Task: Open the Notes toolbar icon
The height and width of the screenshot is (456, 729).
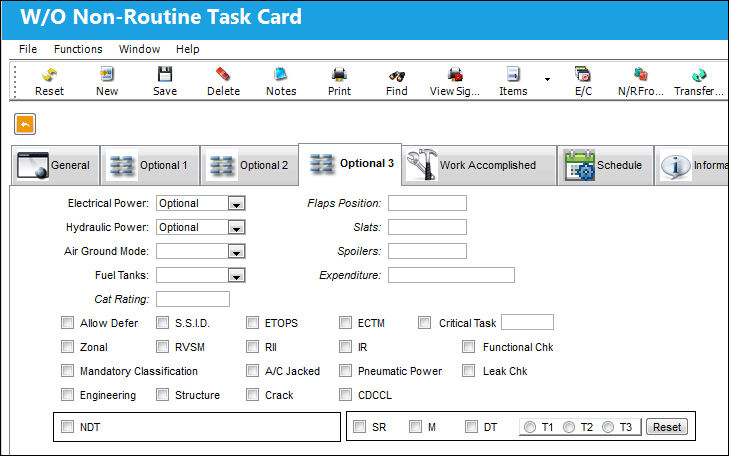Action: 281,74
